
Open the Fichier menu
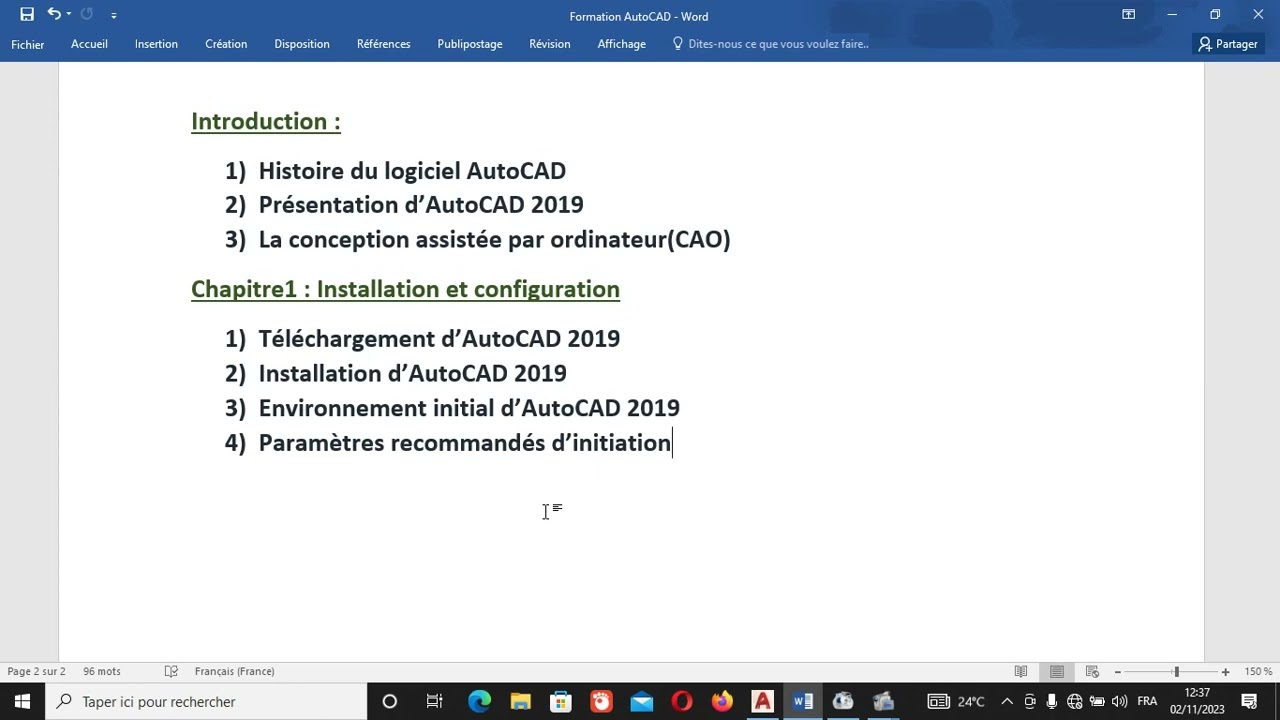coord(28,44)
